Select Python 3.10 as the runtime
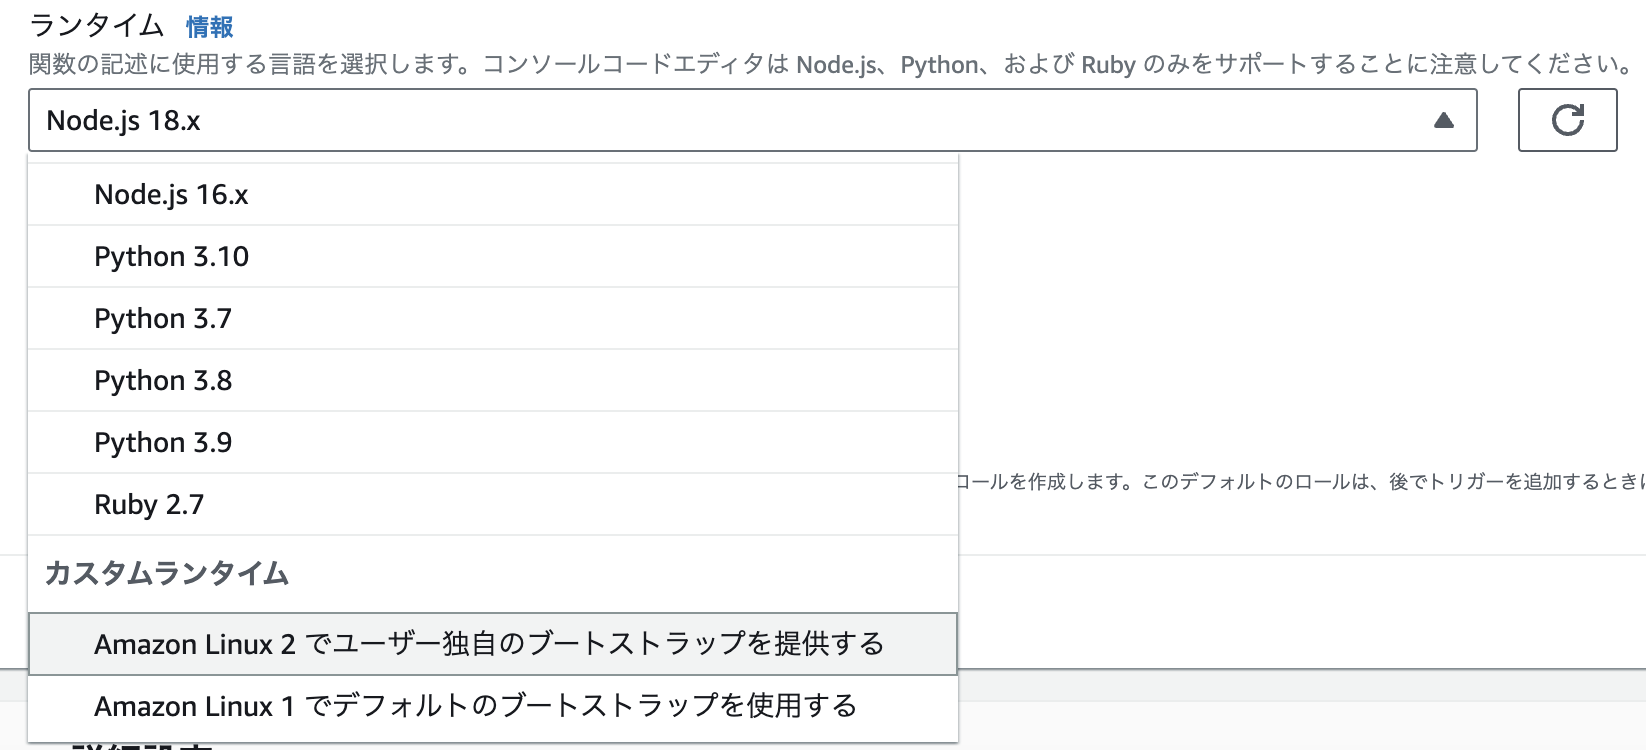Screen dimensions: 1646x750 tap(171, 256)
